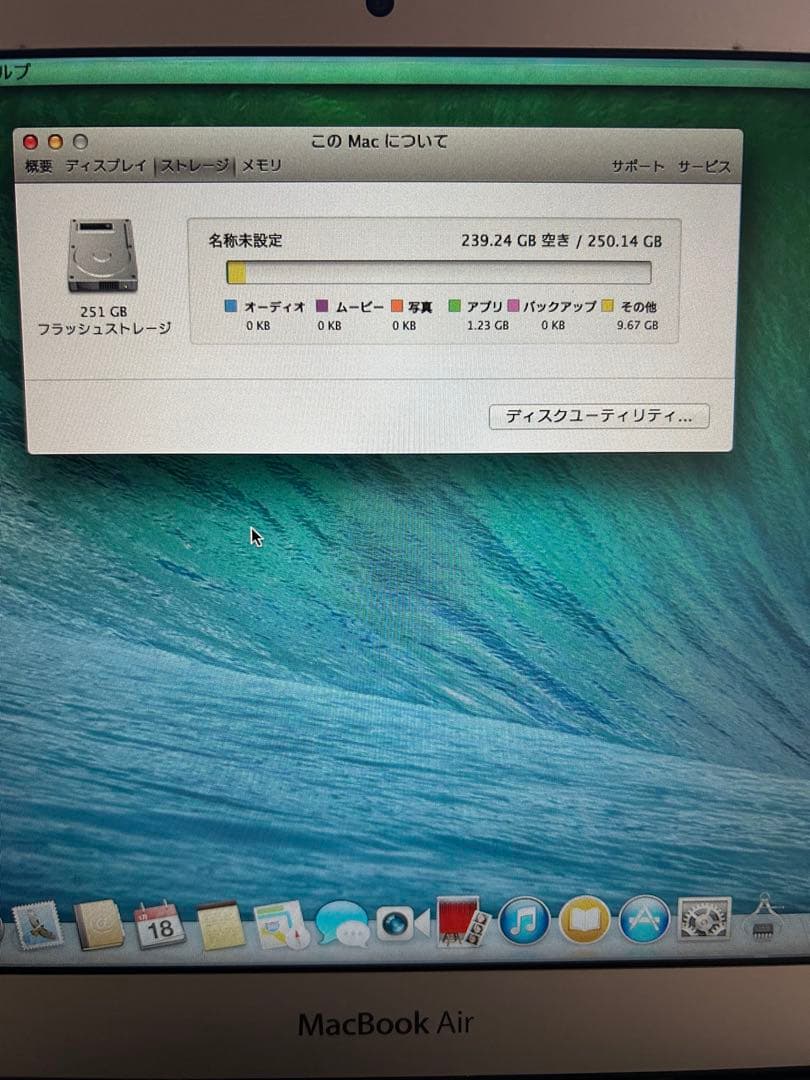This screenshot has height=1080, width=810.
Task: Open Messages from the Dock
Action: [x=342, y=924]
